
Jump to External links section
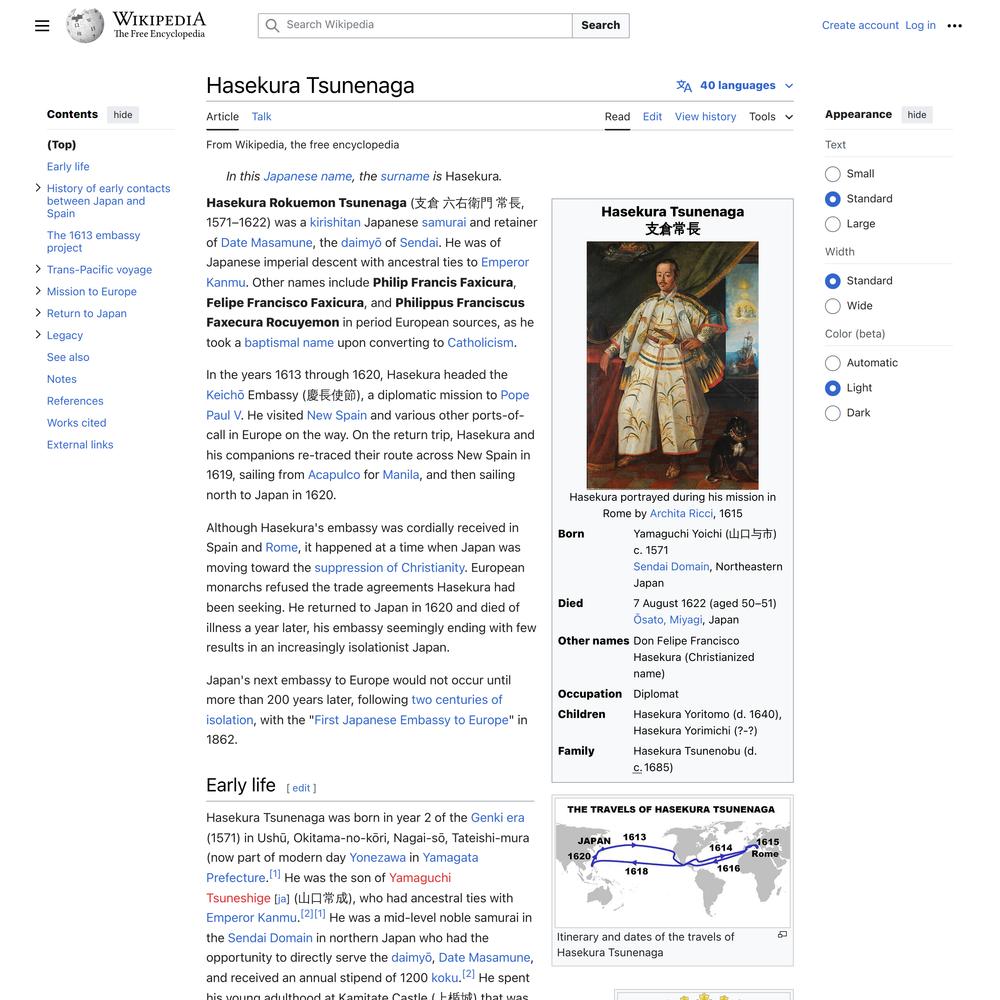point(80,445)
